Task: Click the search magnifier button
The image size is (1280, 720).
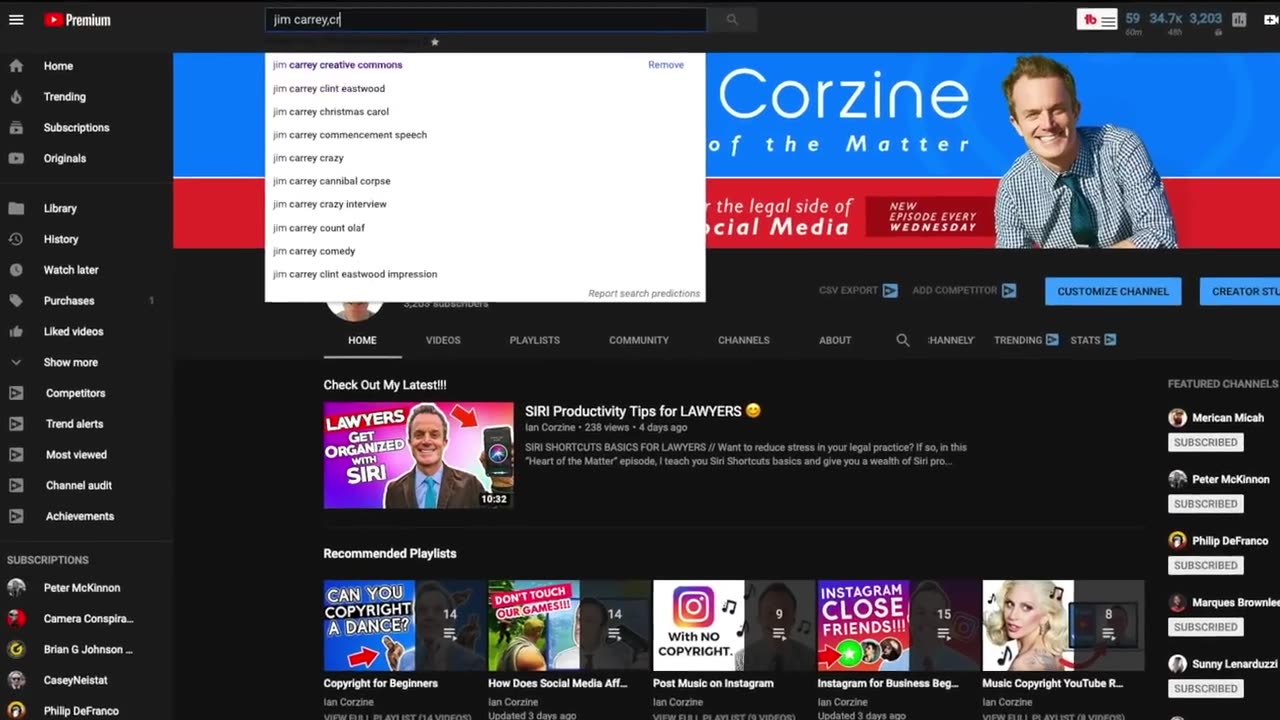Action: click(732, 19)
